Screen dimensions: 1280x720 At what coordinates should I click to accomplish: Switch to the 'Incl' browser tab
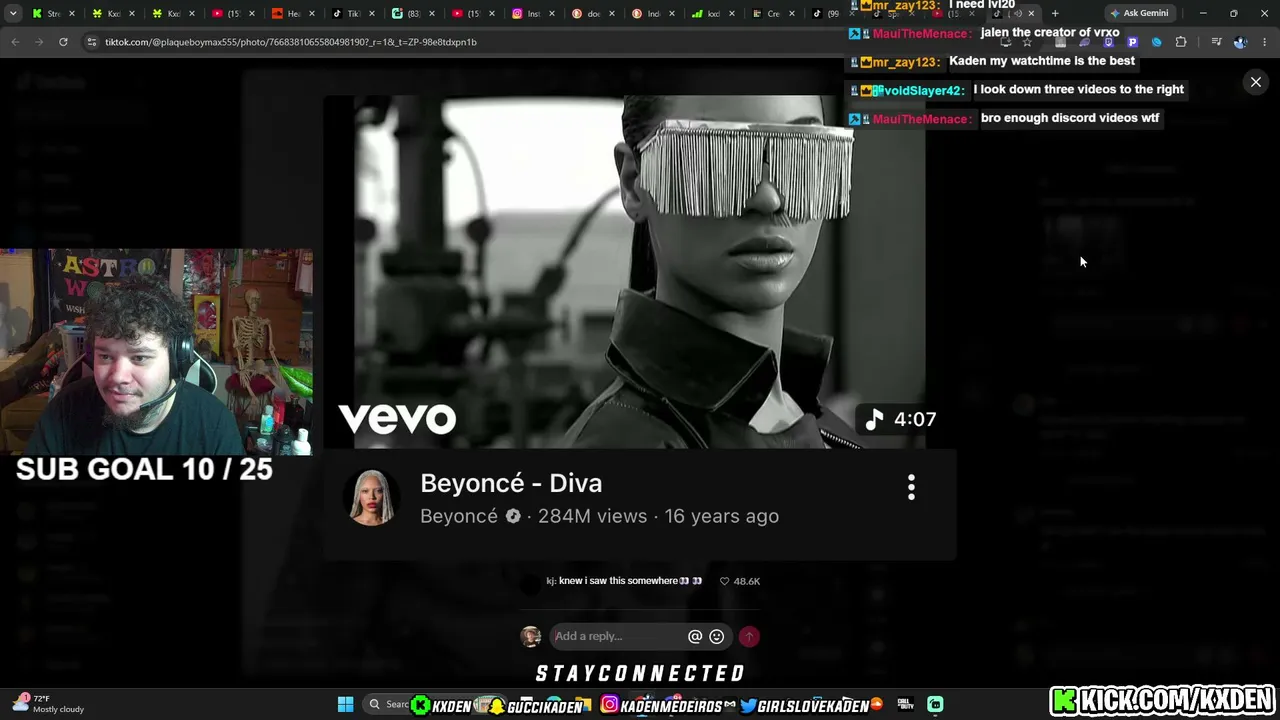point(653,13)
